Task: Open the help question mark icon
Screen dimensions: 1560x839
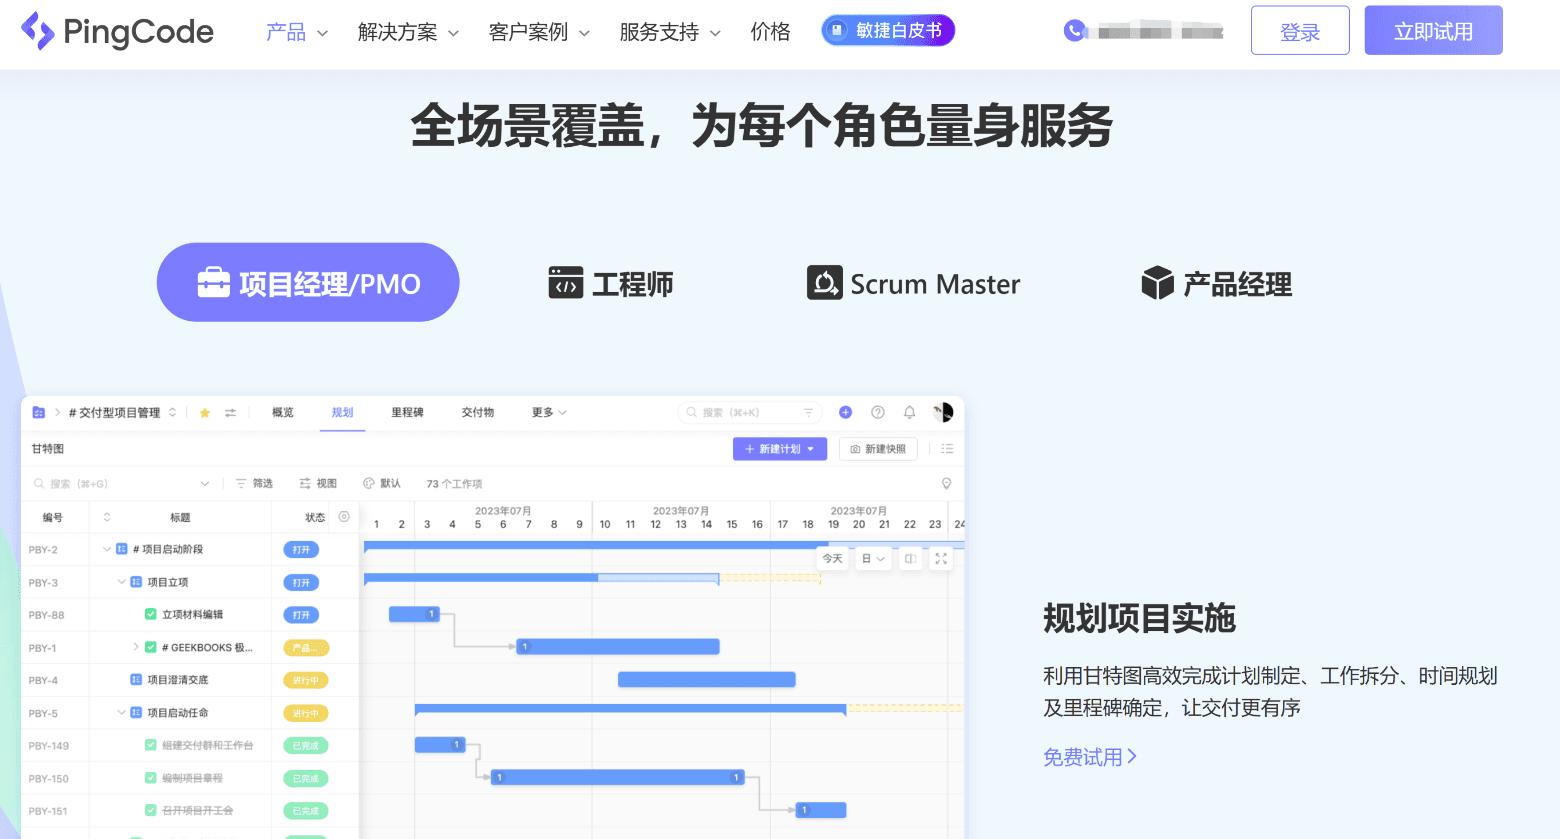Action: tap(878, 412)
